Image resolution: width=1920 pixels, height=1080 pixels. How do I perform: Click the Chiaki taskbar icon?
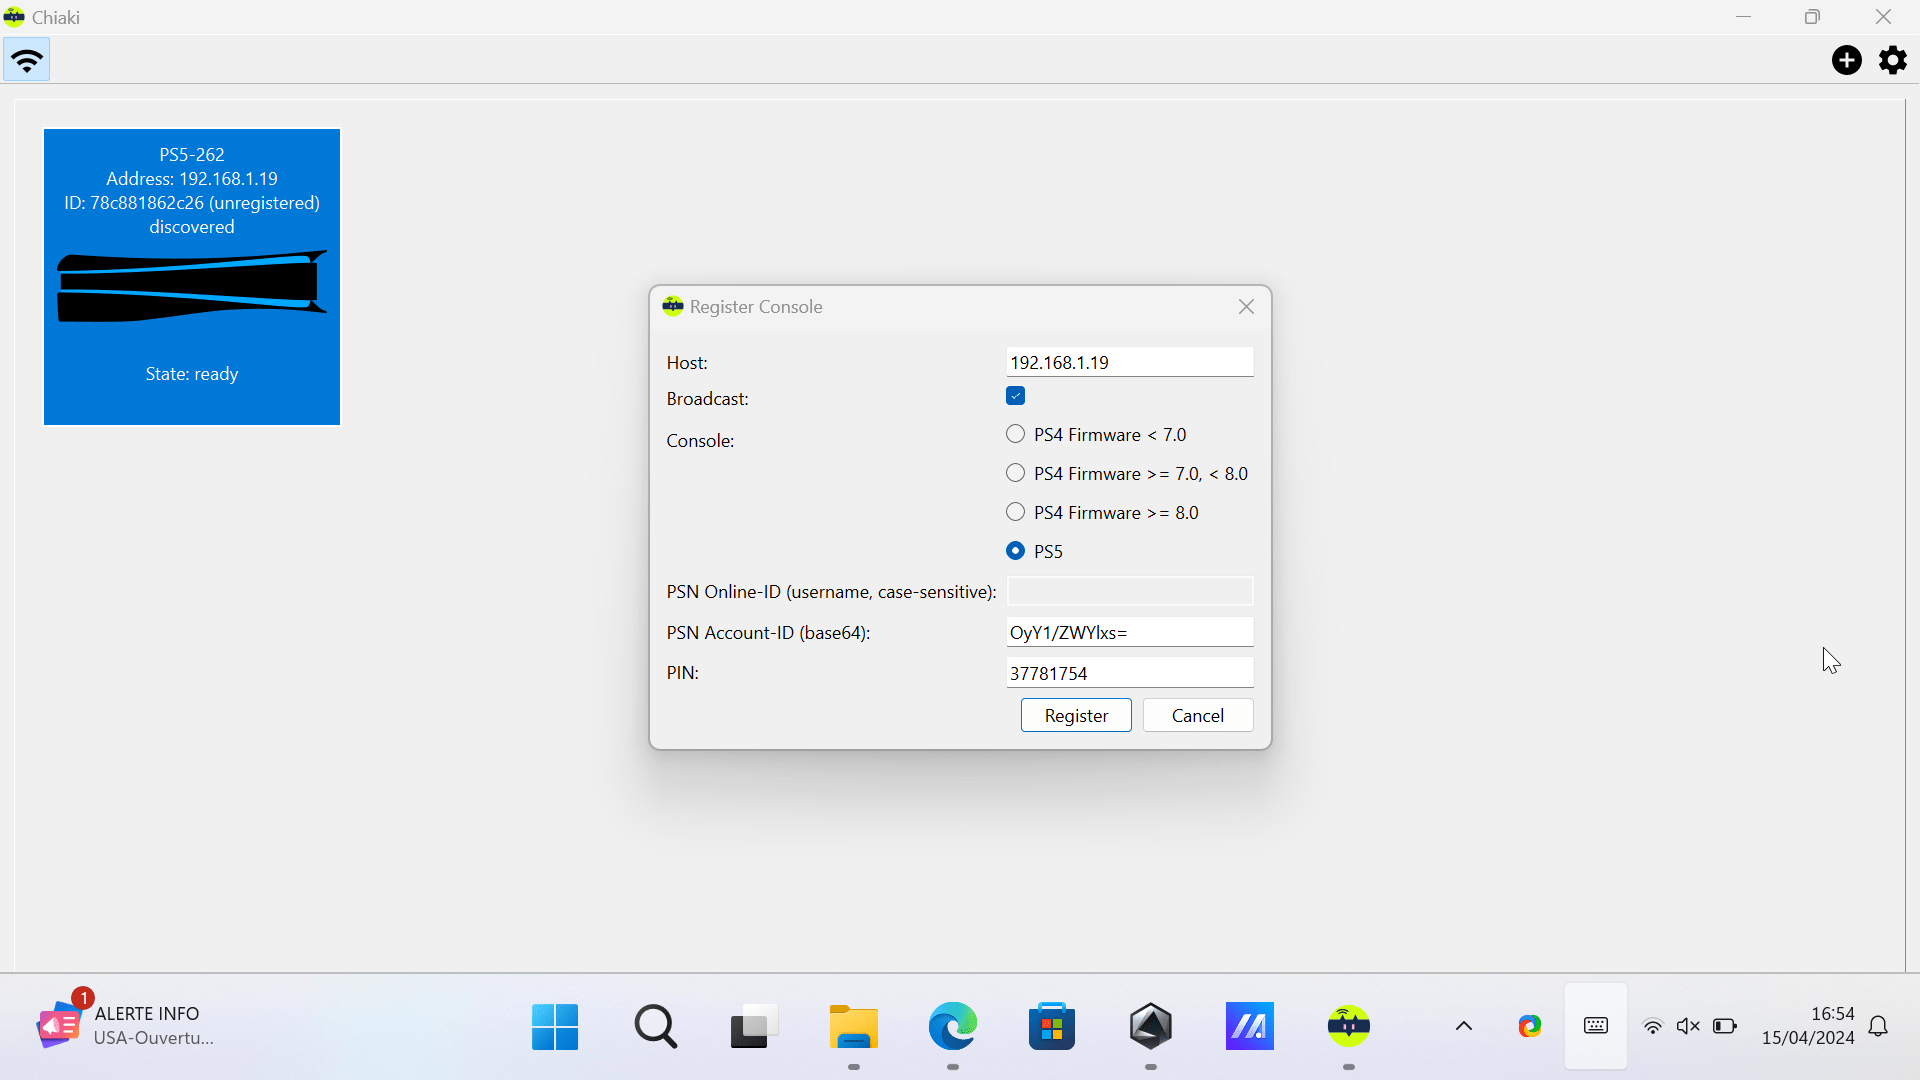point(1349,1027)
